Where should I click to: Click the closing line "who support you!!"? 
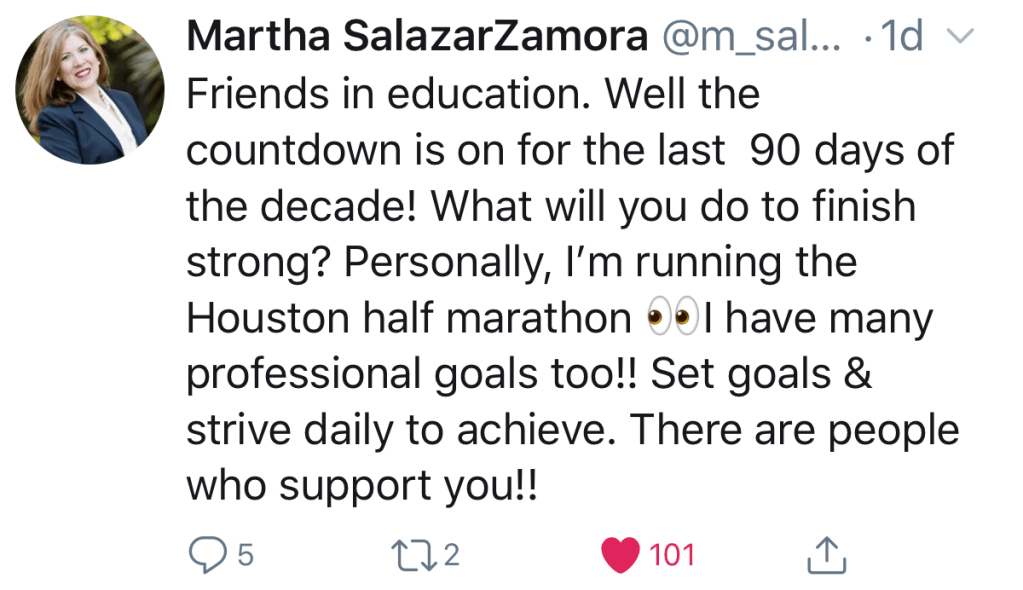[361, 487]
